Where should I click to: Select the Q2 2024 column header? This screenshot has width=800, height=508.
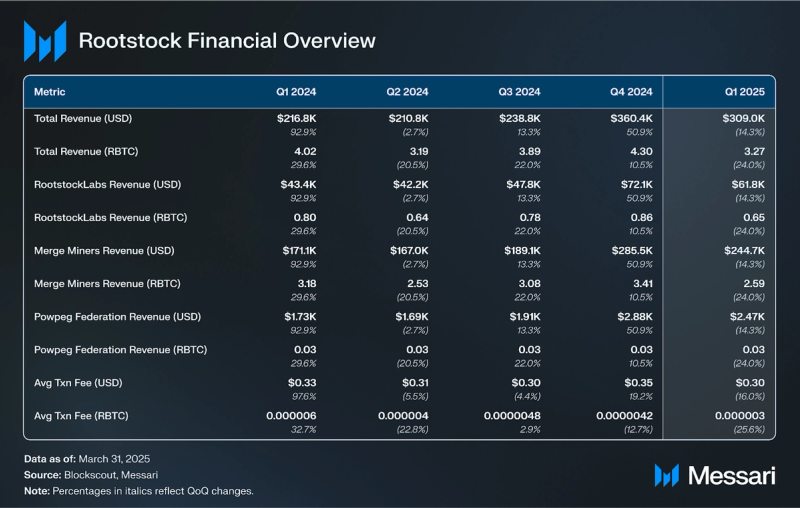coord(407,92)
